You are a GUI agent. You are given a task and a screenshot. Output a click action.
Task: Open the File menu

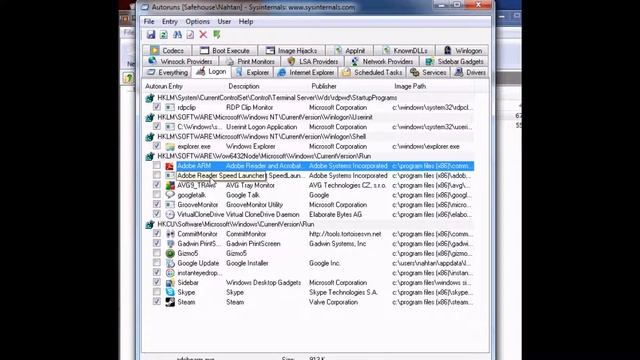click(x=149, y=22)
